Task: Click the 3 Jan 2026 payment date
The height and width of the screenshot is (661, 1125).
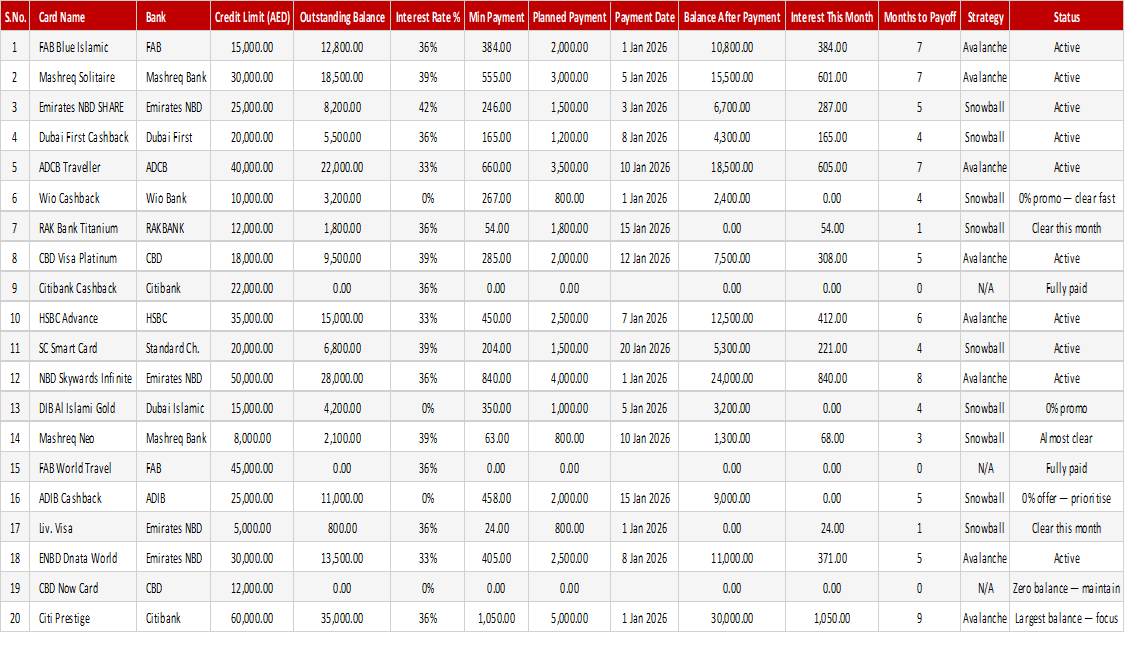Action: (644, 108)
